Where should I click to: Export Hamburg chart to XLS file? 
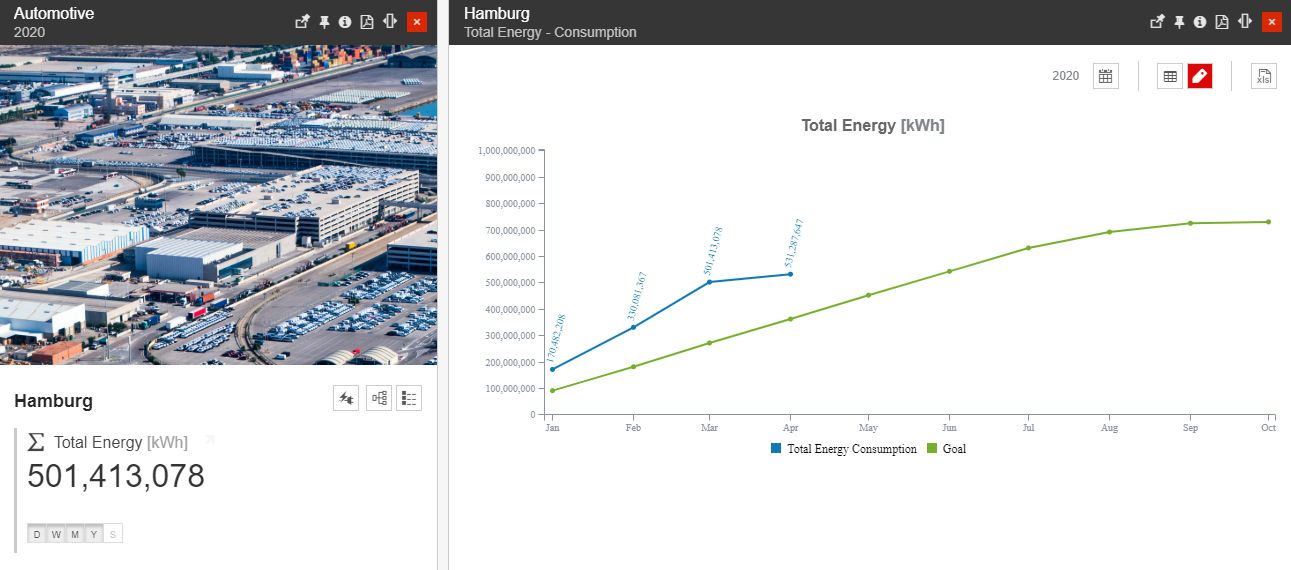(x=1264, y=76)
